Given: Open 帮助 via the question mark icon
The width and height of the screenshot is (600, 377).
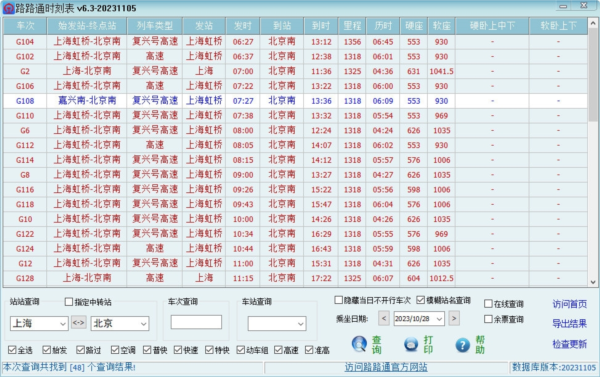Looking at the screenshot, I should coord(462,345).
